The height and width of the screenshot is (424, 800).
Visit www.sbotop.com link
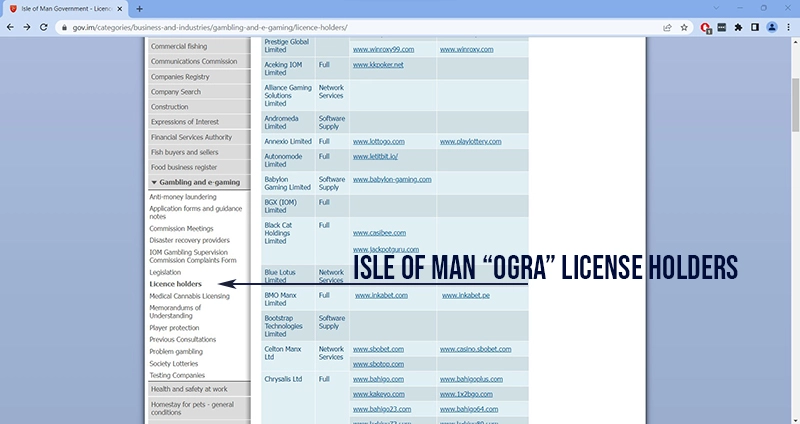378,364
